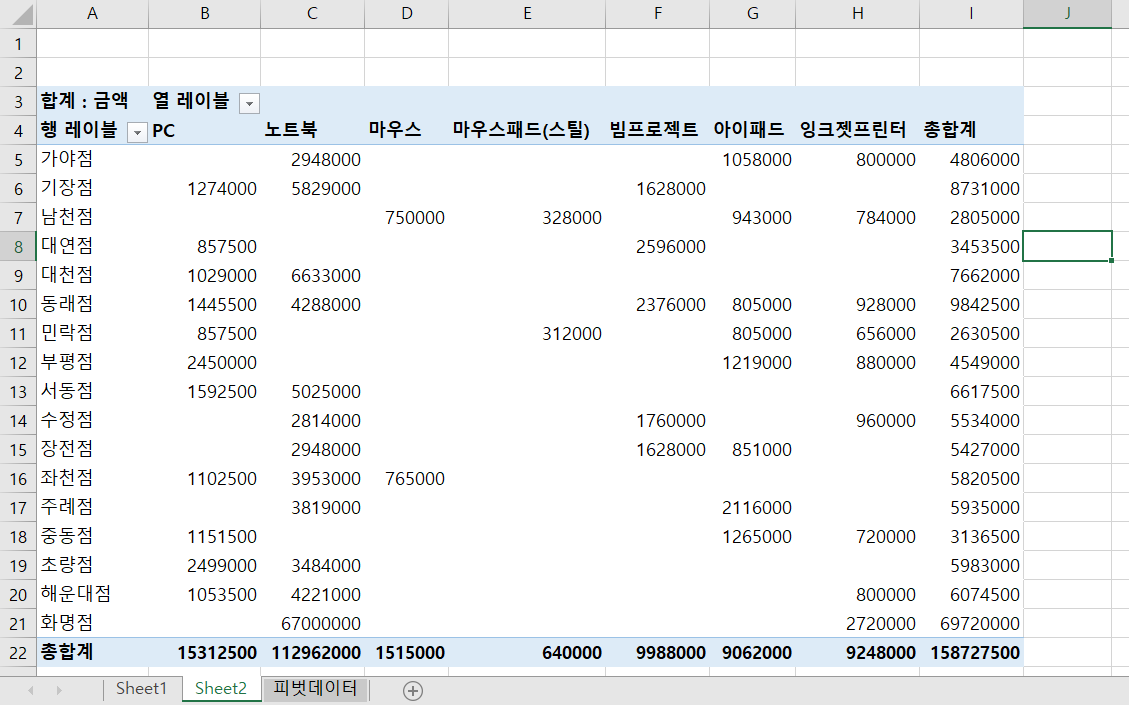The image size is (1129, 705).
Task: Select column E header
Action: coord(527,14)
